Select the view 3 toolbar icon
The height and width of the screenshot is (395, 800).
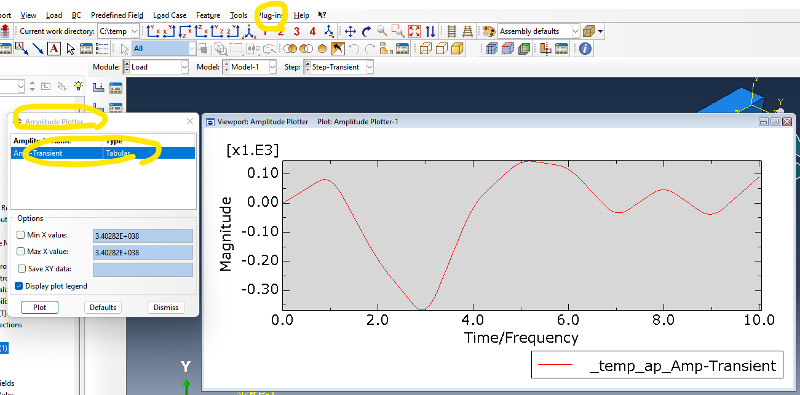[296, 31]
